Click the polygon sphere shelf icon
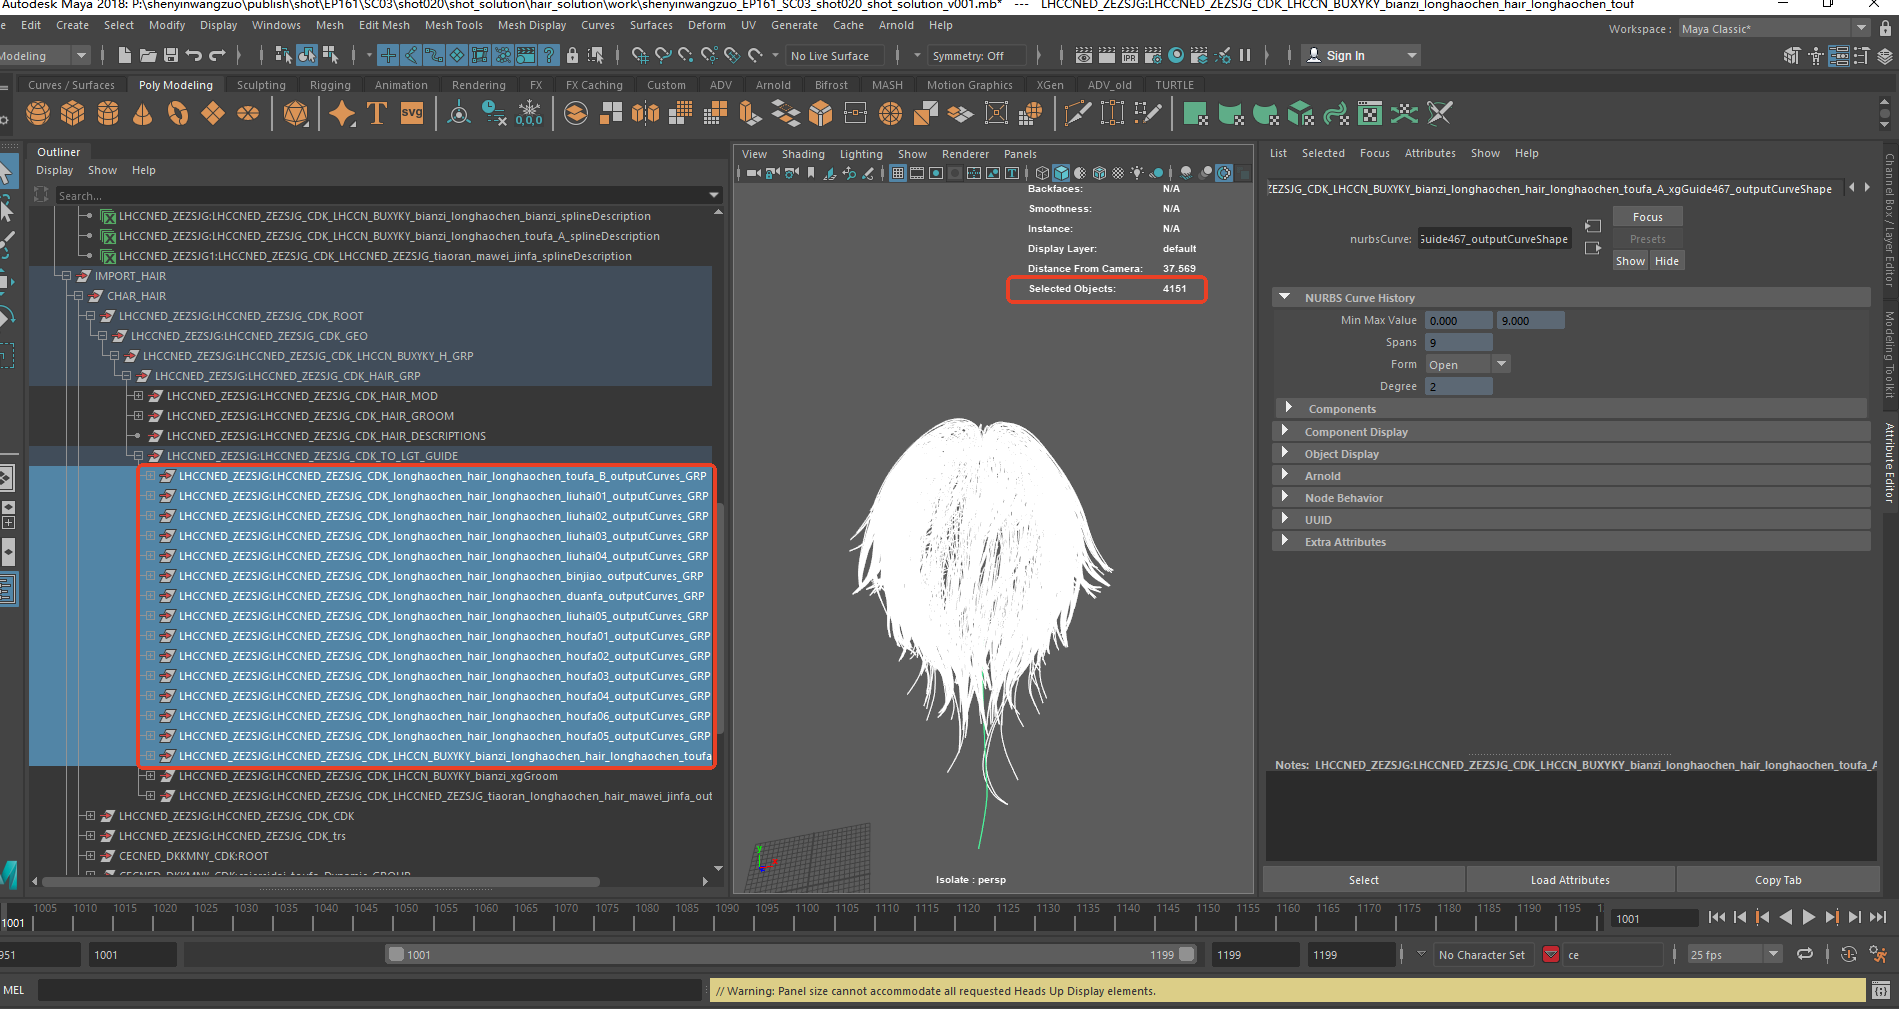The height and width of the screenshot is (1009, 1899). pos(38,114)
